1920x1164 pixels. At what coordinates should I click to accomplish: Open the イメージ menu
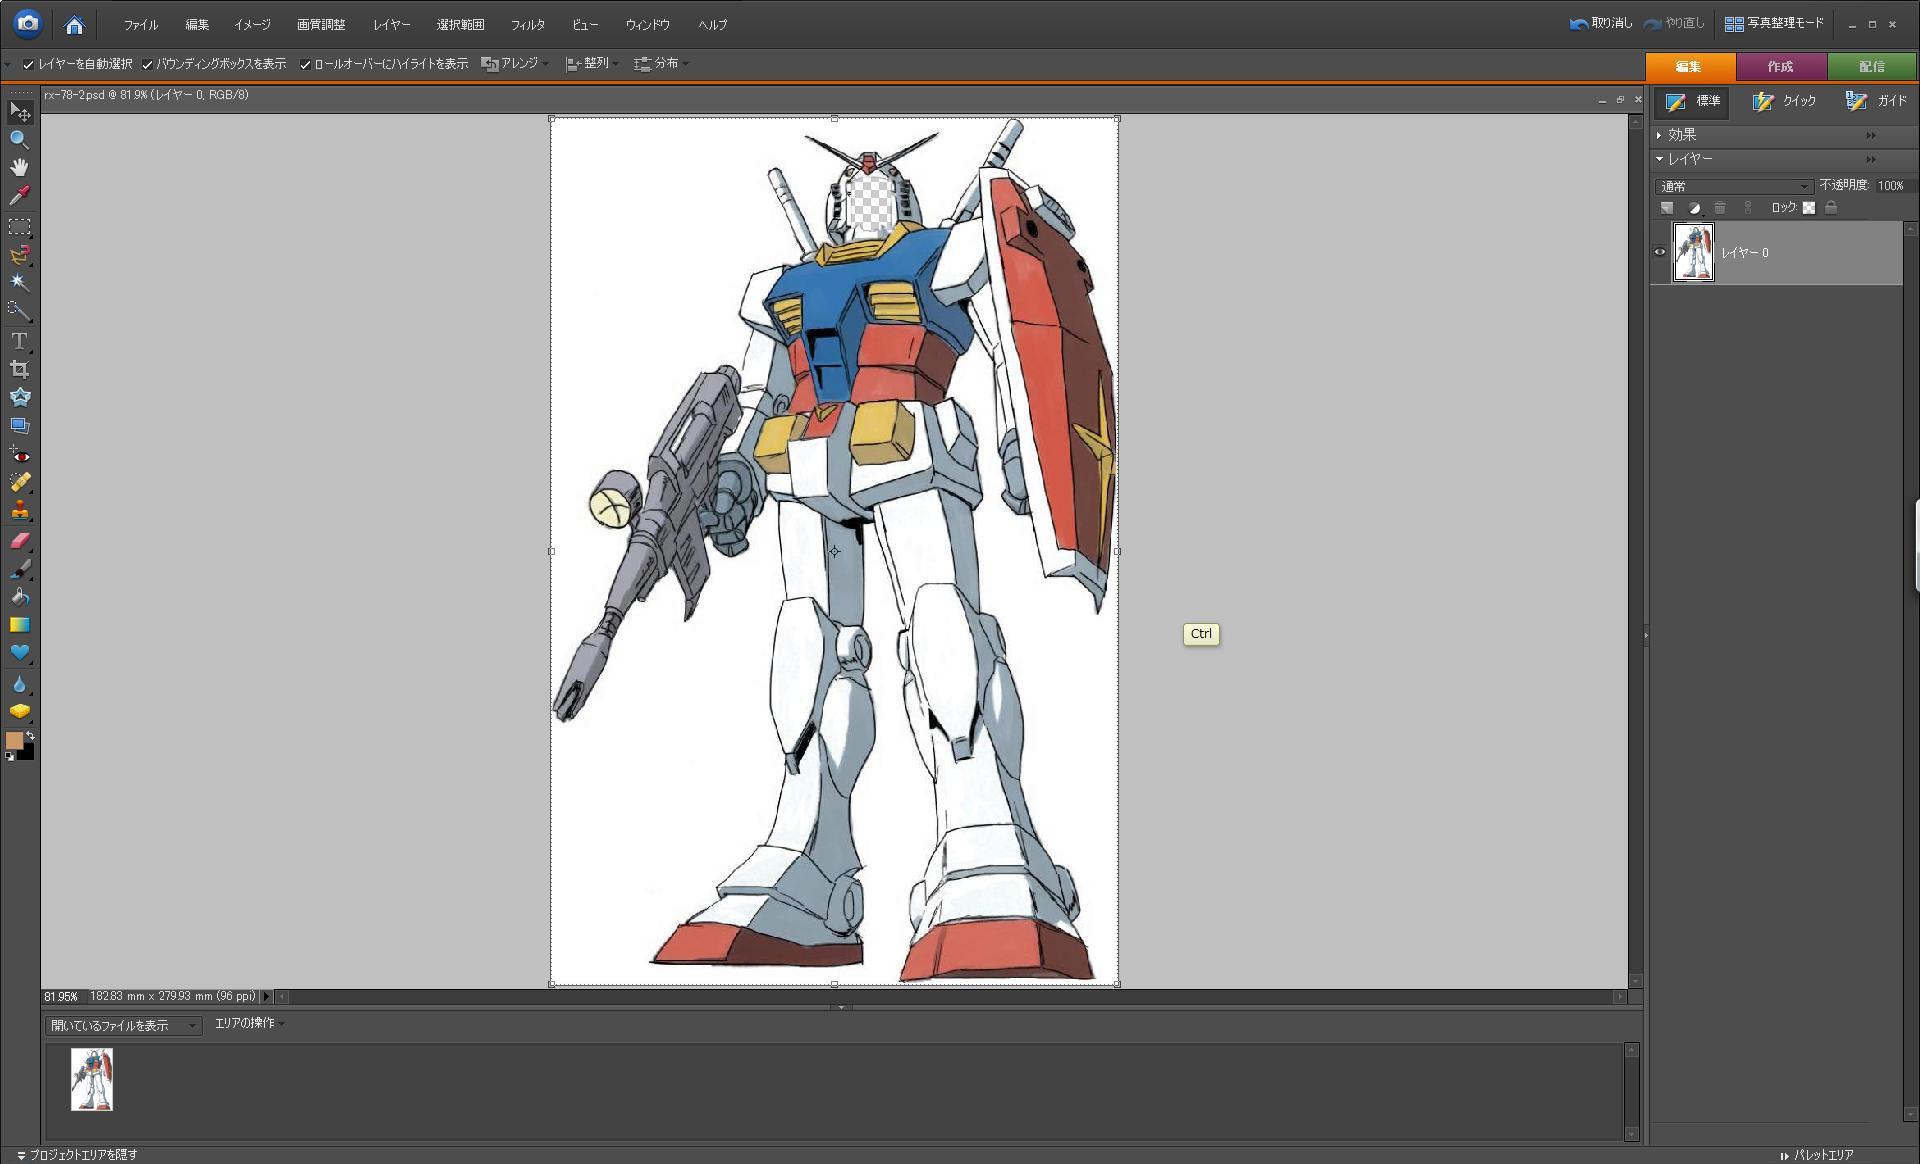pyautogui.click(x=252, y=25)
